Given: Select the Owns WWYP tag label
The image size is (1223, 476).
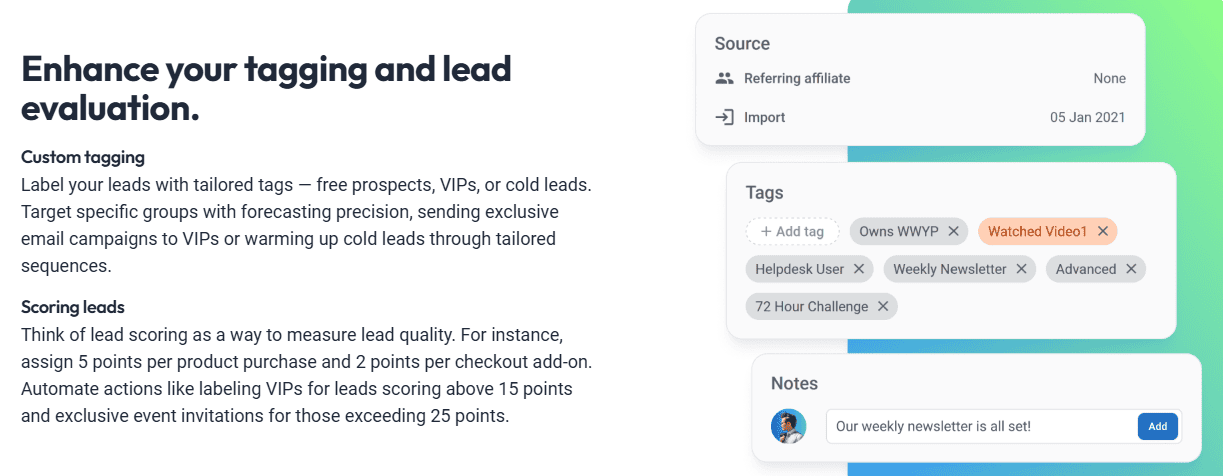Looking at the screenshot, I should coord(899,232).
